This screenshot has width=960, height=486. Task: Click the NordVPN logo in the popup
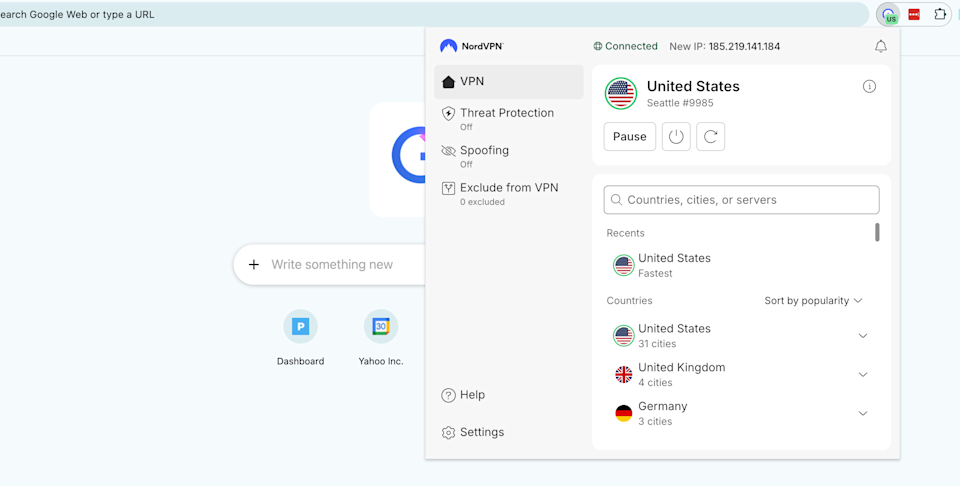(x=471, y=46)
